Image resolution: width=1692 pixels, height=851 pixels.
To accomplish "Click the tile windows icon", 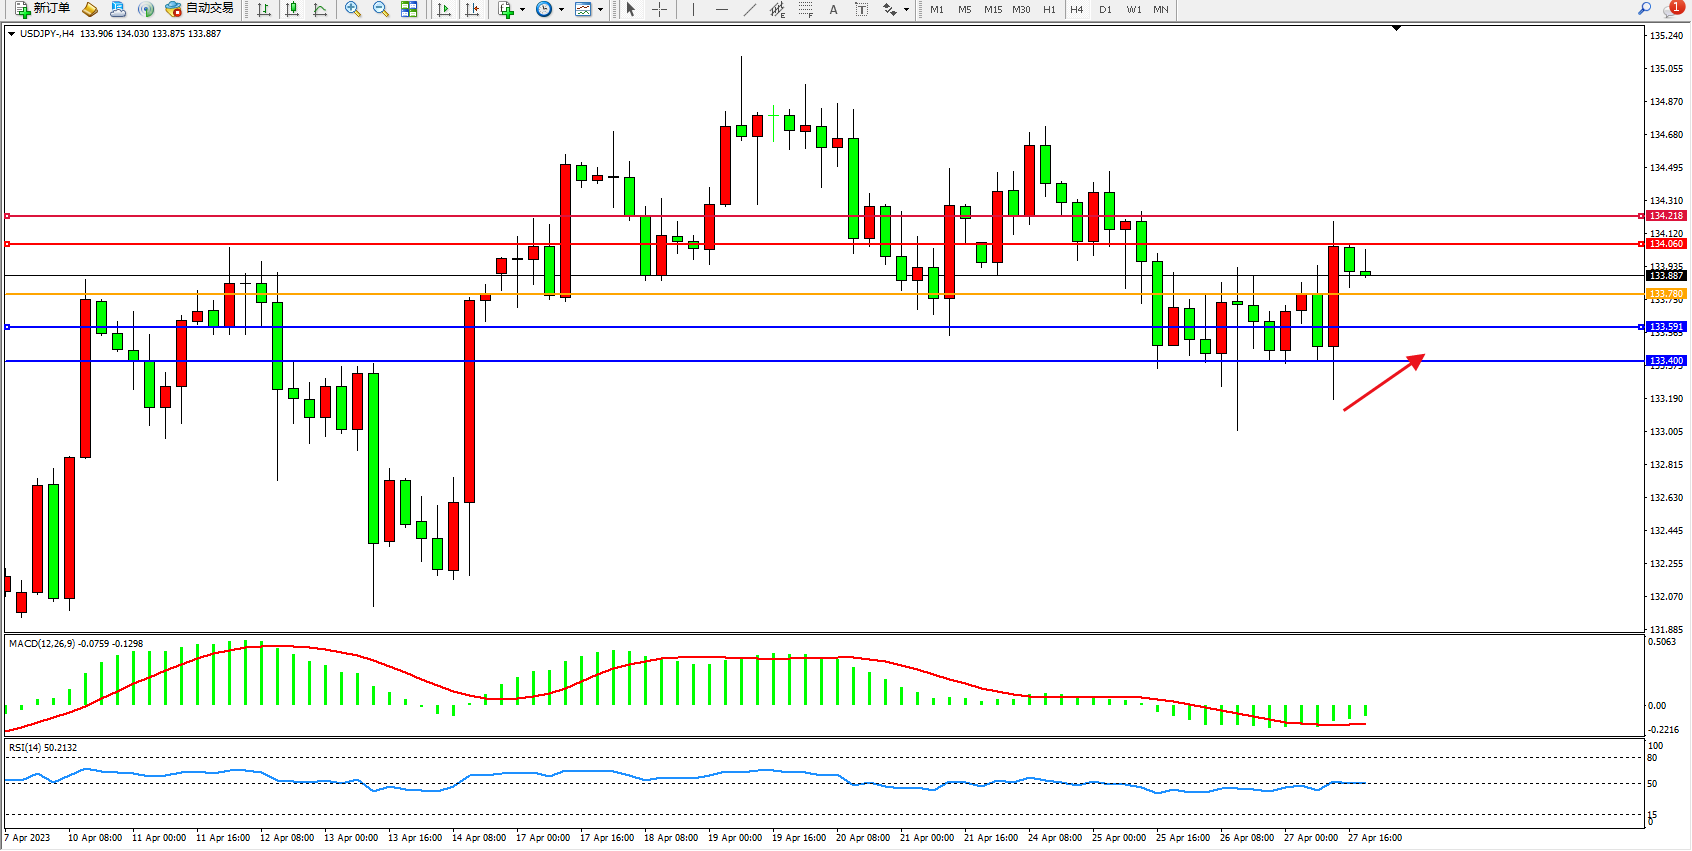I will tap(409, 10).
